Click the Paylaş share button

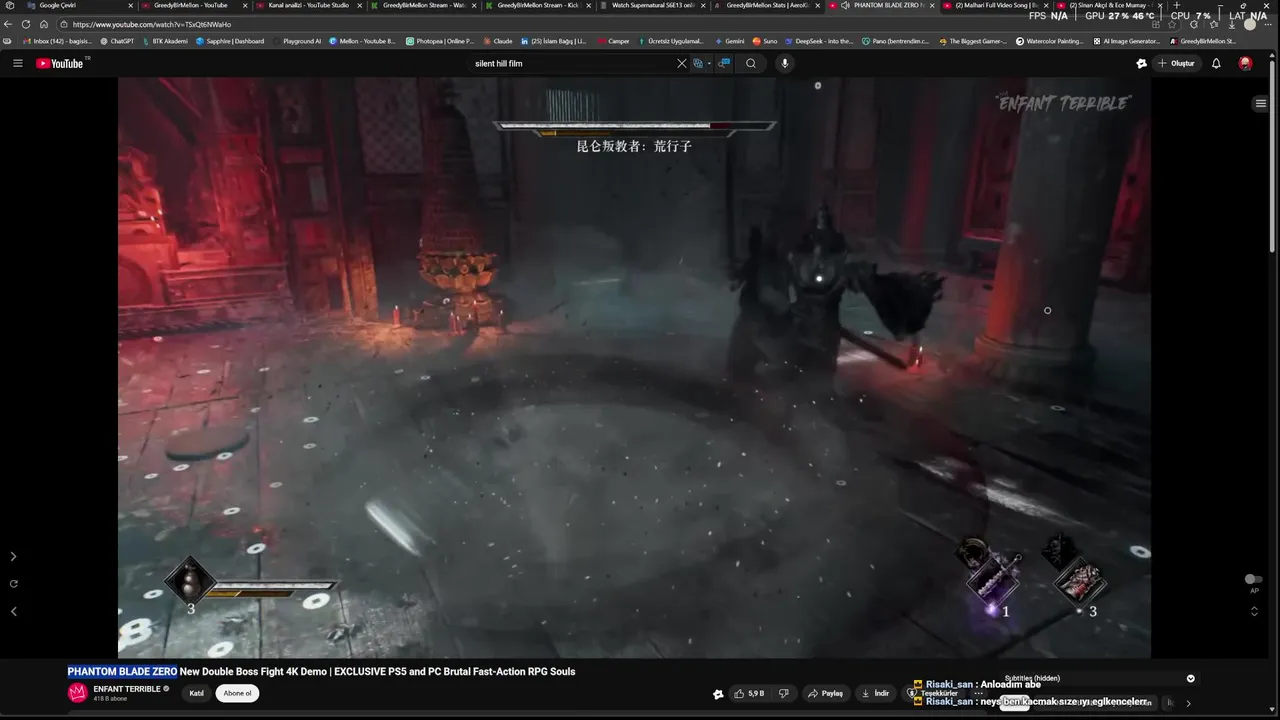click(826, 693)
